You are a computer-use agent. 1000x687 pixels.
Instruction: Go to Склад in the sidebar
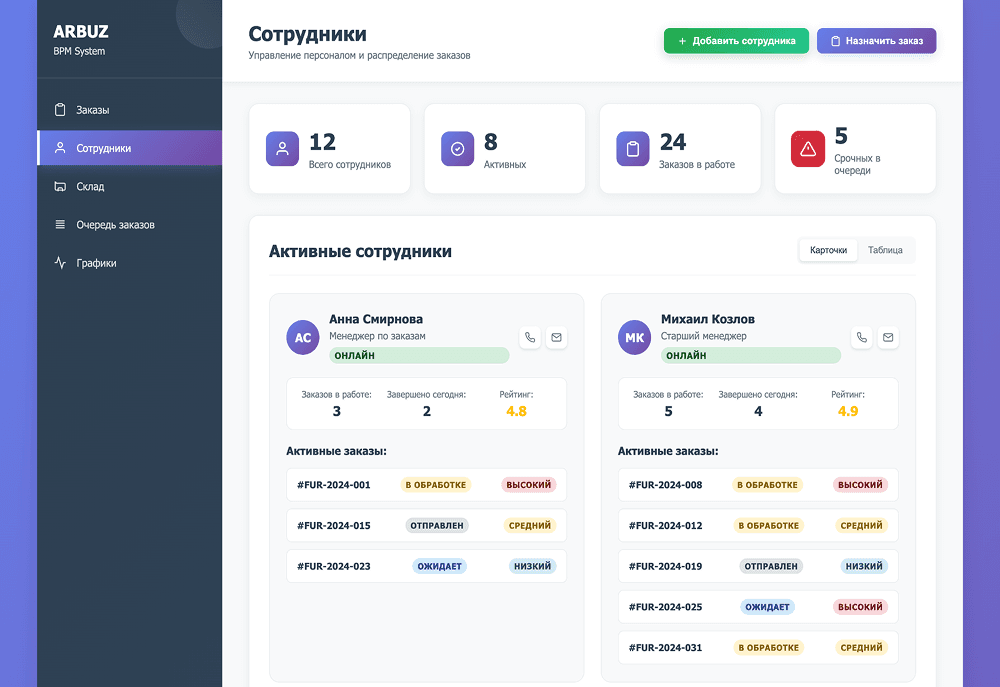point(90,187)
